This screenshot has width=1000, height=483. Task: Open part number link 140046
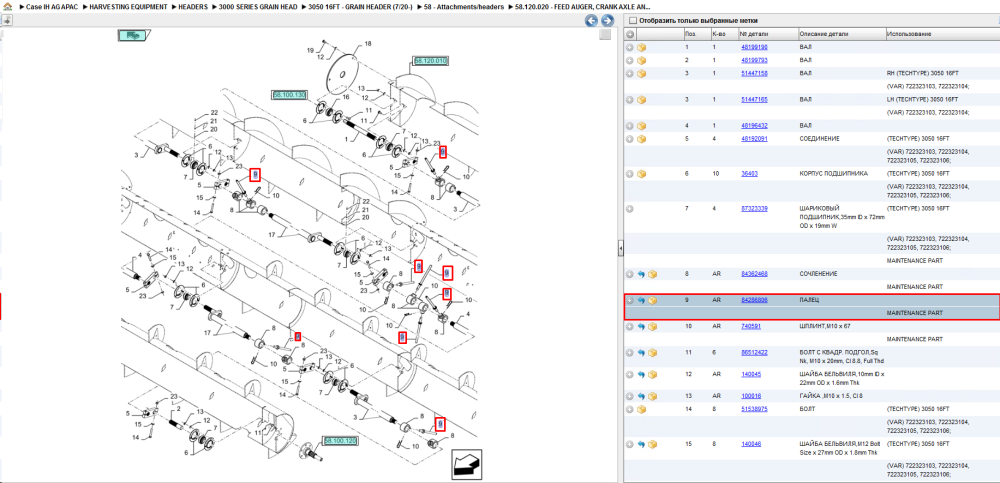tap(749, 443)
